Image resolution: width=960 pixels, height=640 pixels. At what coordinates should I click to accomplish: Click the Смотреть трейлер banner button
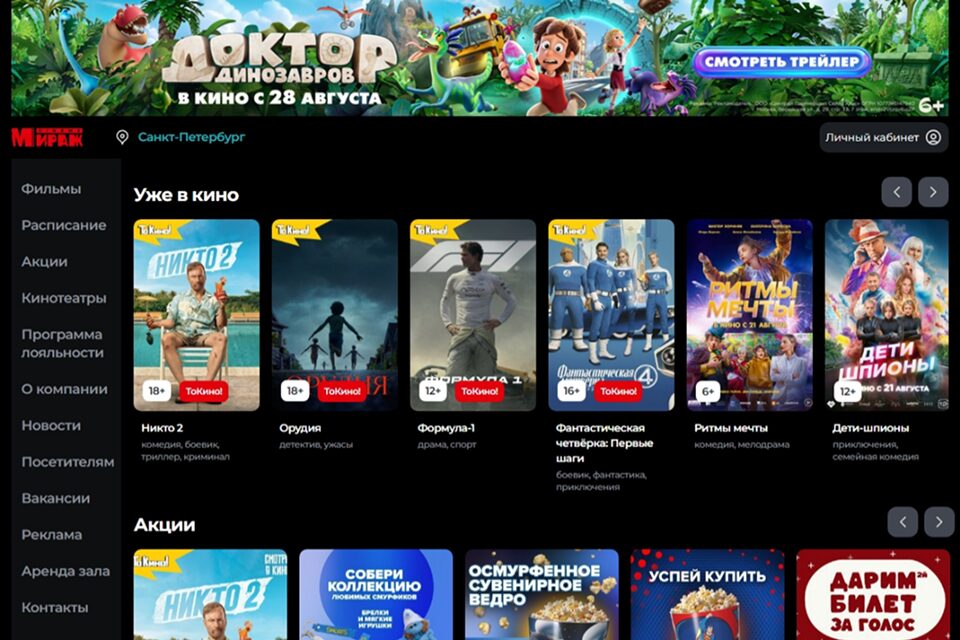782,62
